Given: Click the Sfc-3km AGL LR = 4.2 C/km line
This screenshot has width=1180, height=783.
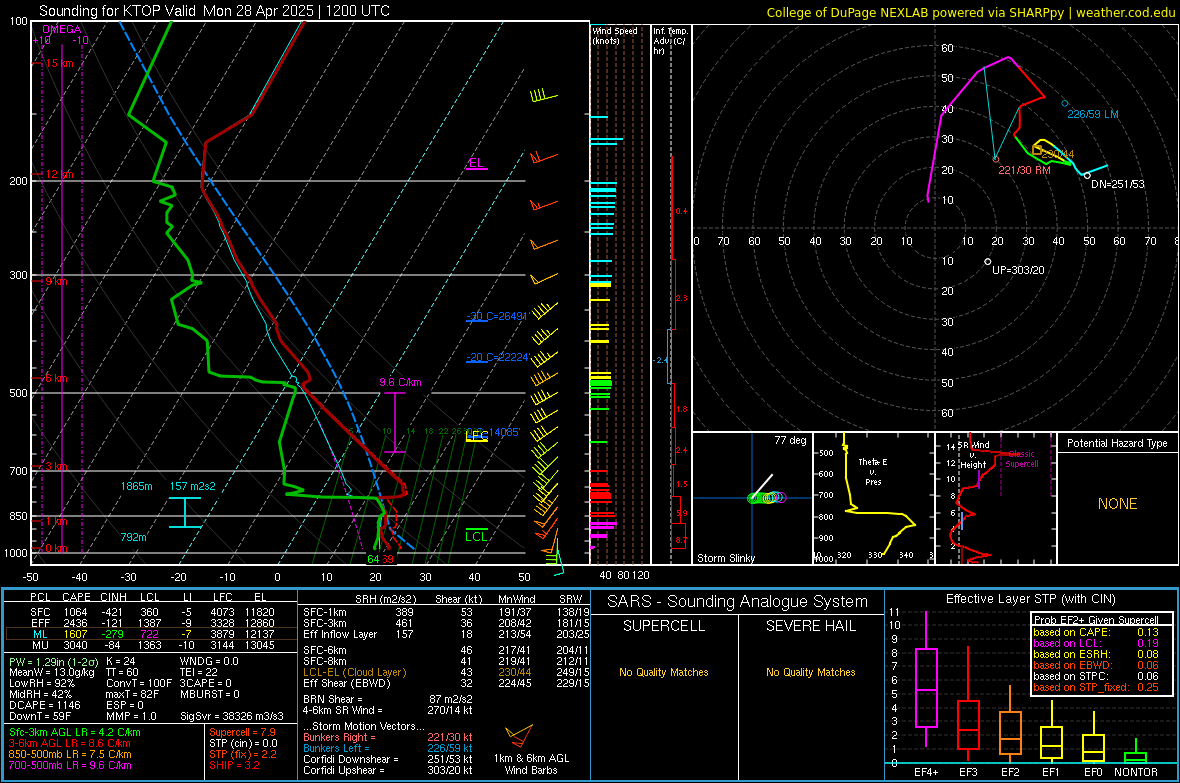Looking at the screenshot, I should (75, 732).
